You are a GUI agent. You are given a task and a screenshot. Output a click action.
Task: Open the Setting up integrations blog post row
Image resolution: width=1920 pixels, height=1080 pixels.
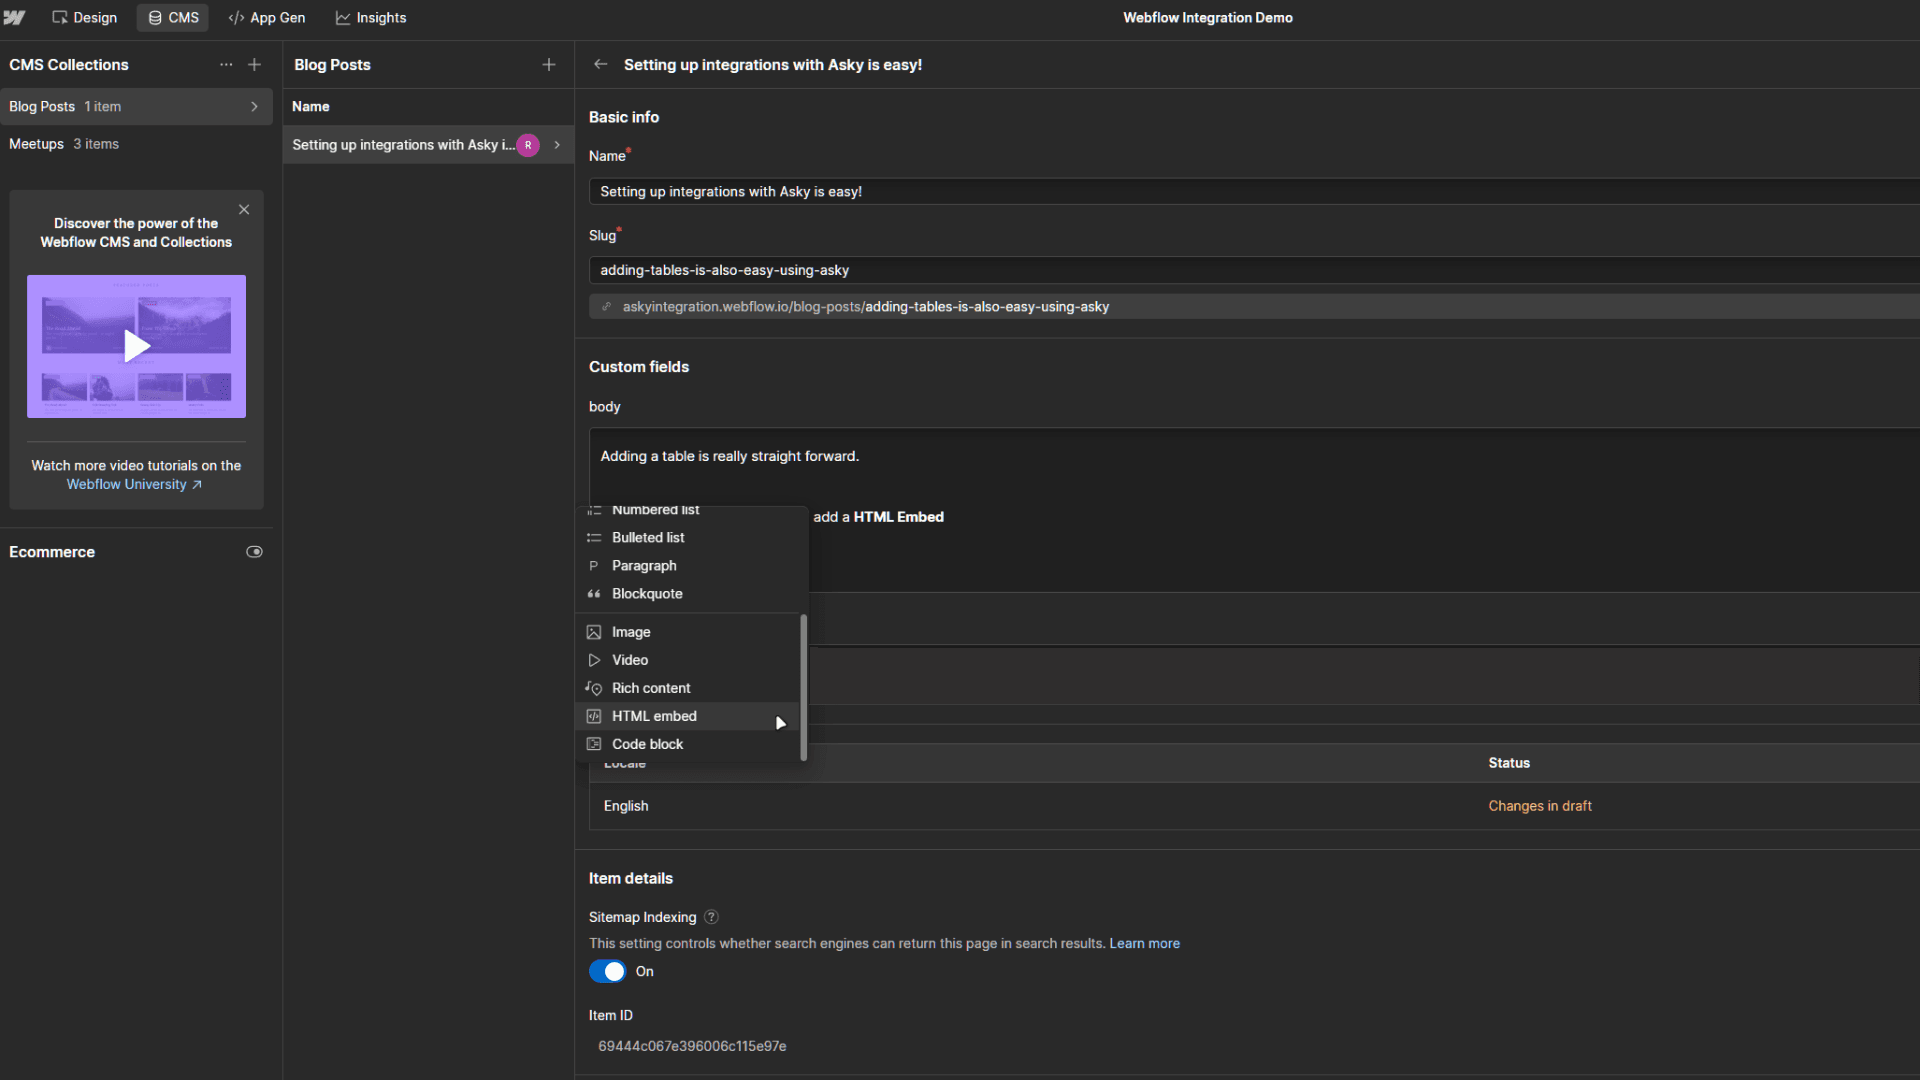428,145
